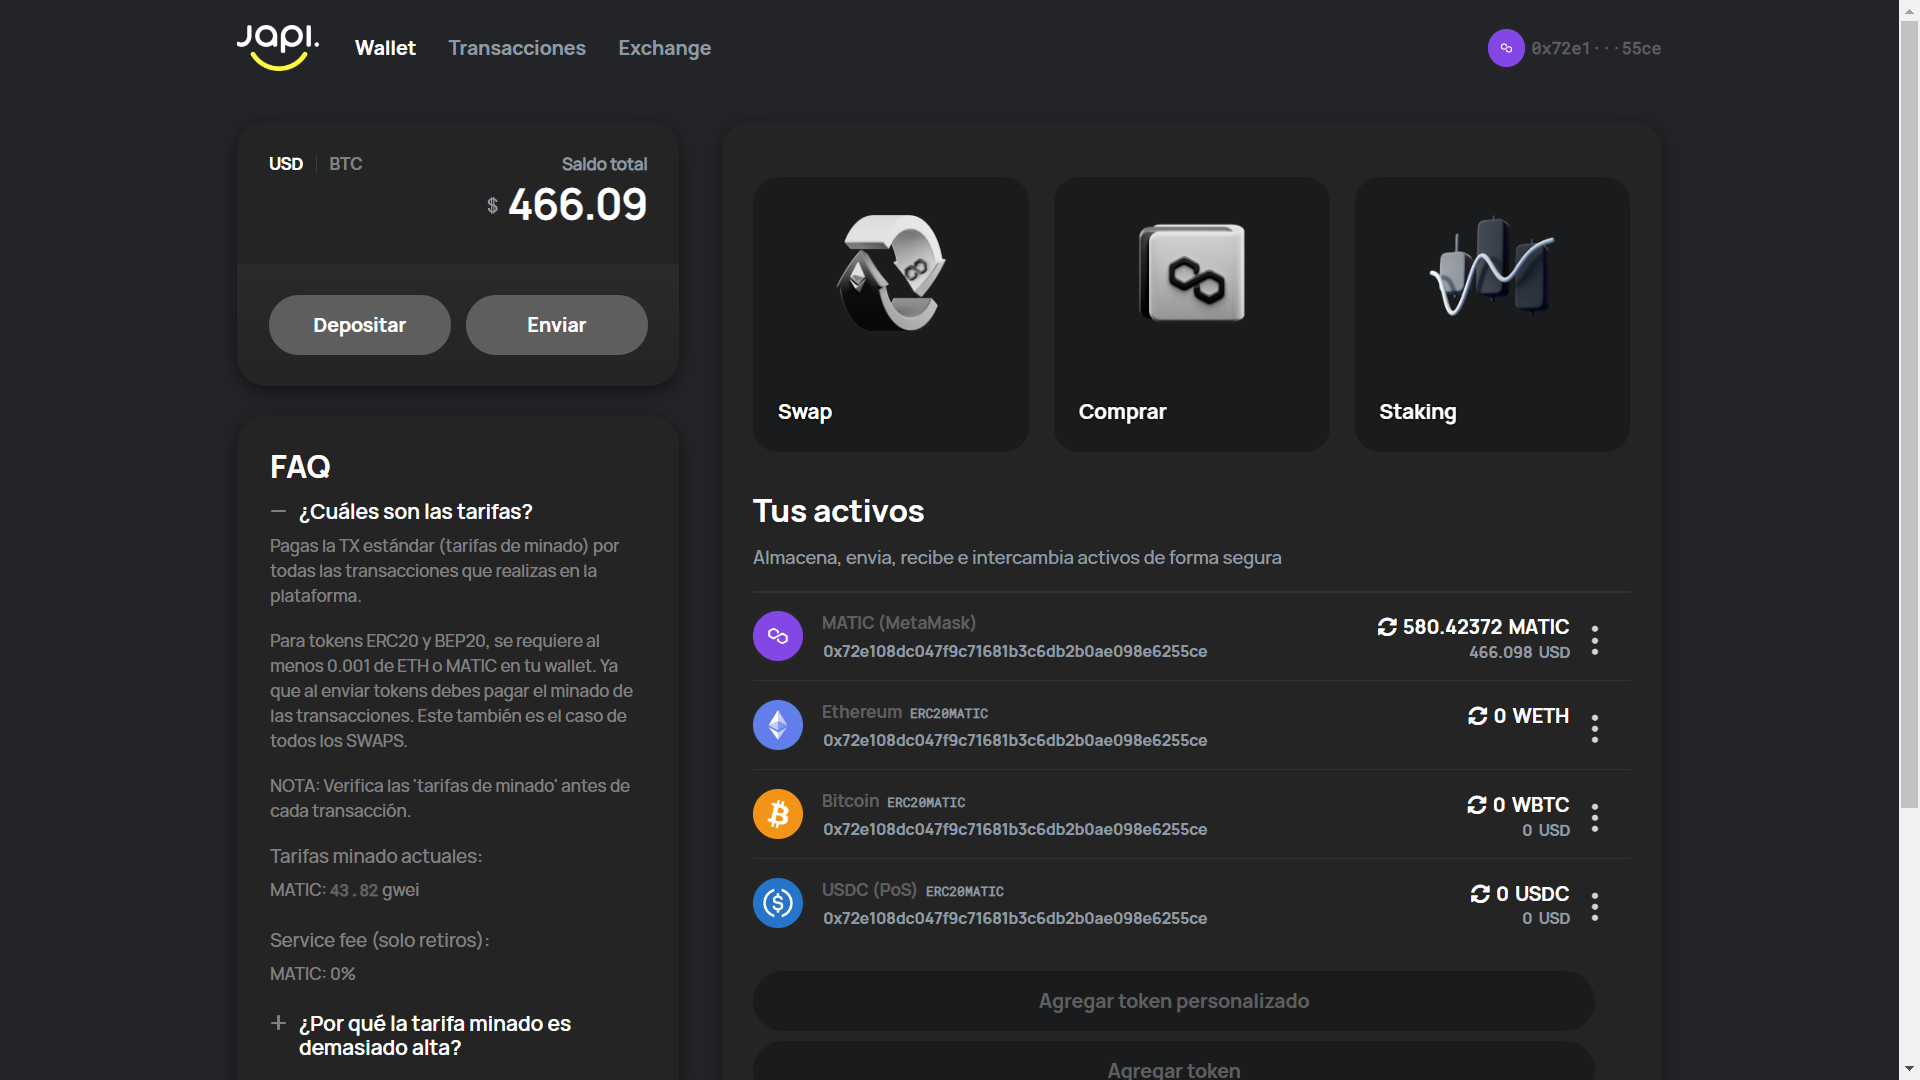Click 'Agregar token personalizado'

click(1172, 1000)
